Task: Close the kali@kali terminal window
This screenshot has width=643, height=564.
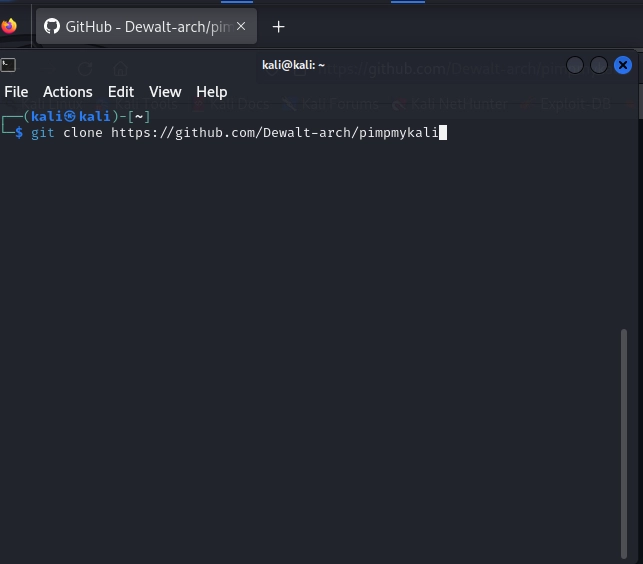Action: 623,65
